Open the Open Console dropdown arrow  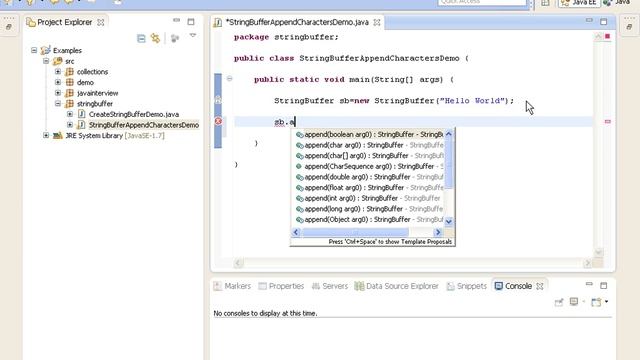pos(607,302)
